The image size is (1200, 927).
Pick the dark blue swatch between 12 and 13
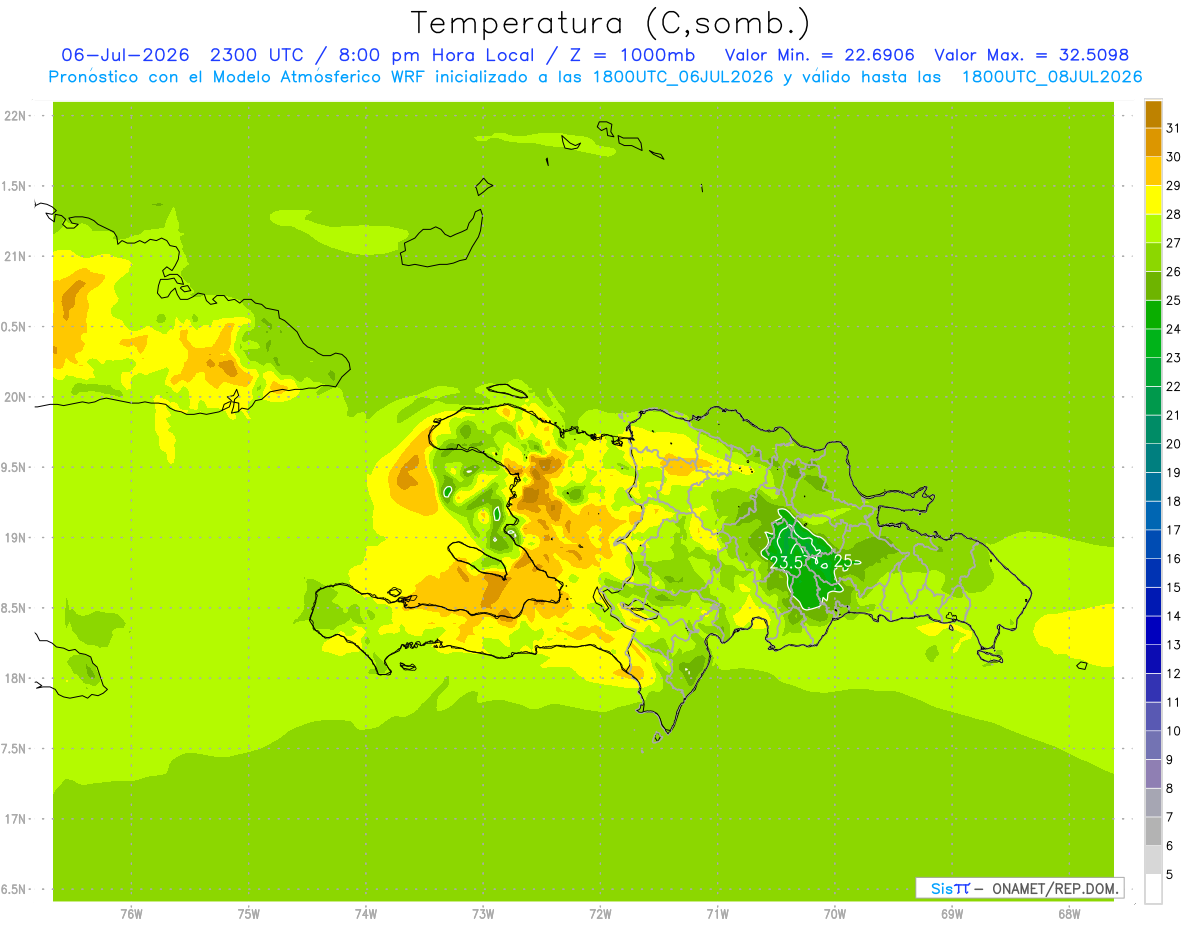(1153, 659)
